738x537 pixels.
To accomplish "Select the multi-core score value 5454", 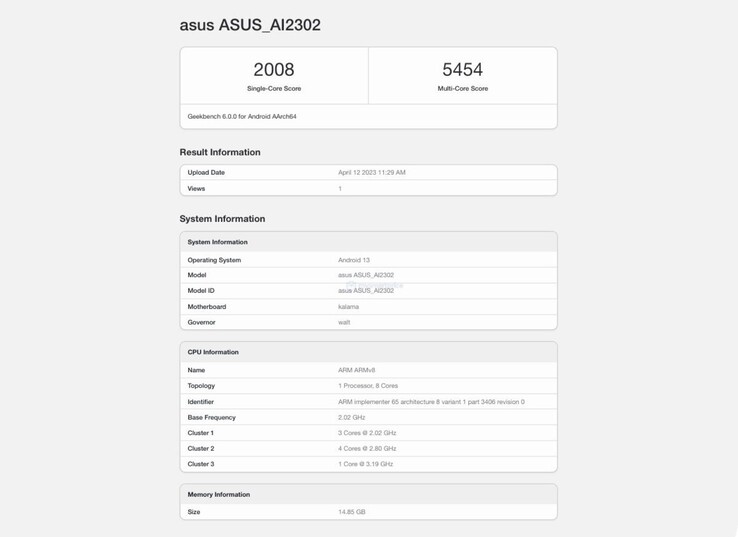I will tap(463, 70).
